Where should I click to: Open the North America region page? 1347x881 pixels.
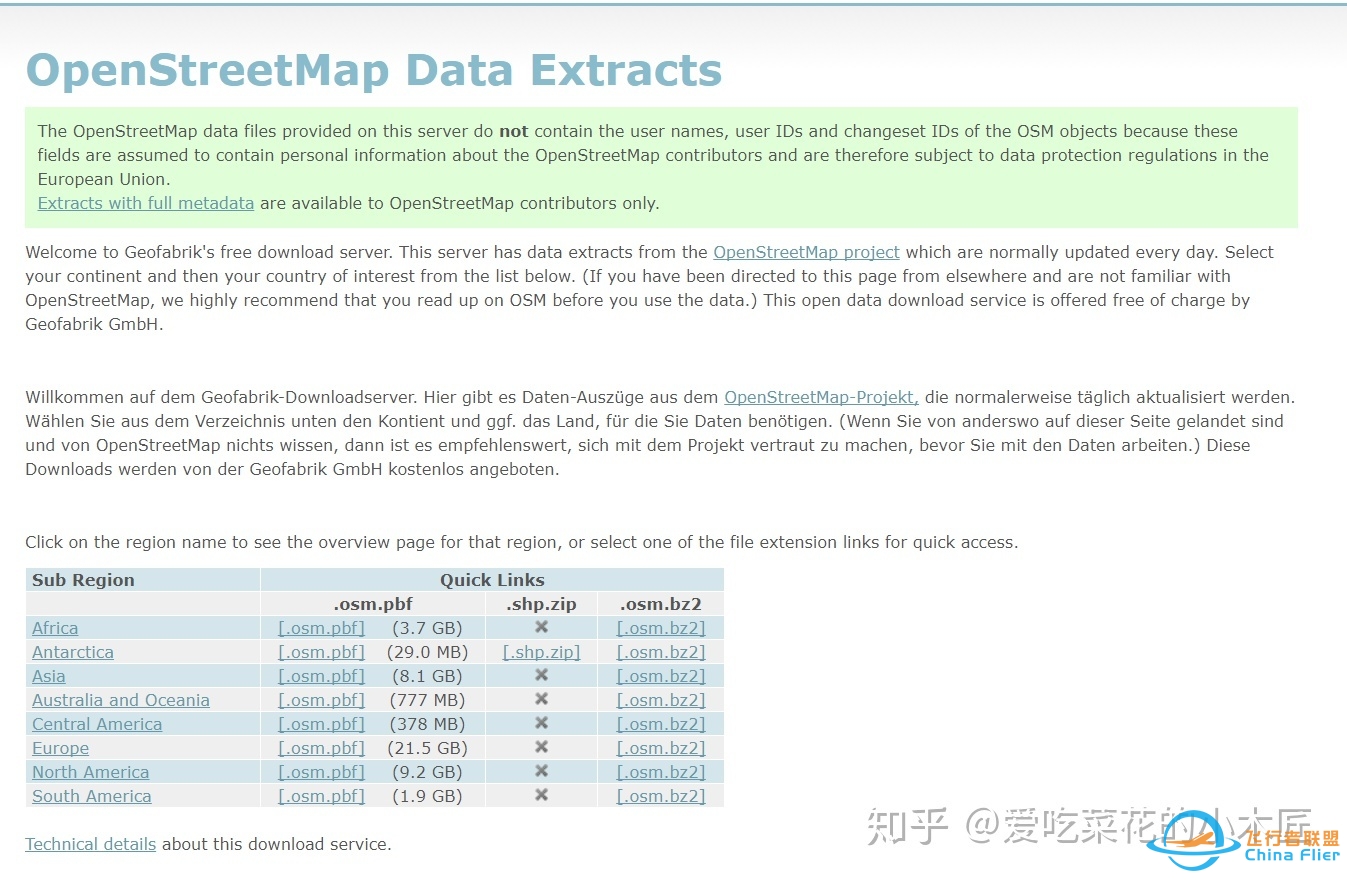tap(90, 772)
